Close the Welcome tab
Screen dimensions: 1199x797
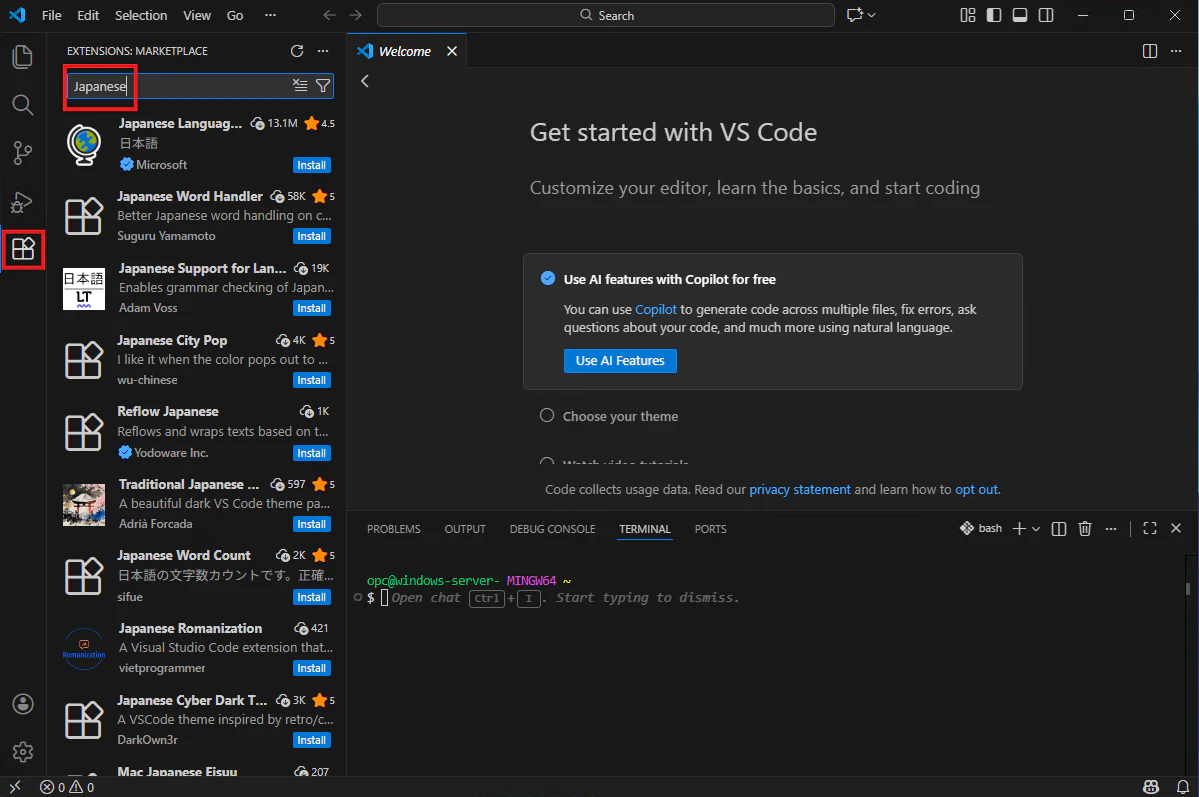[452, 51]
